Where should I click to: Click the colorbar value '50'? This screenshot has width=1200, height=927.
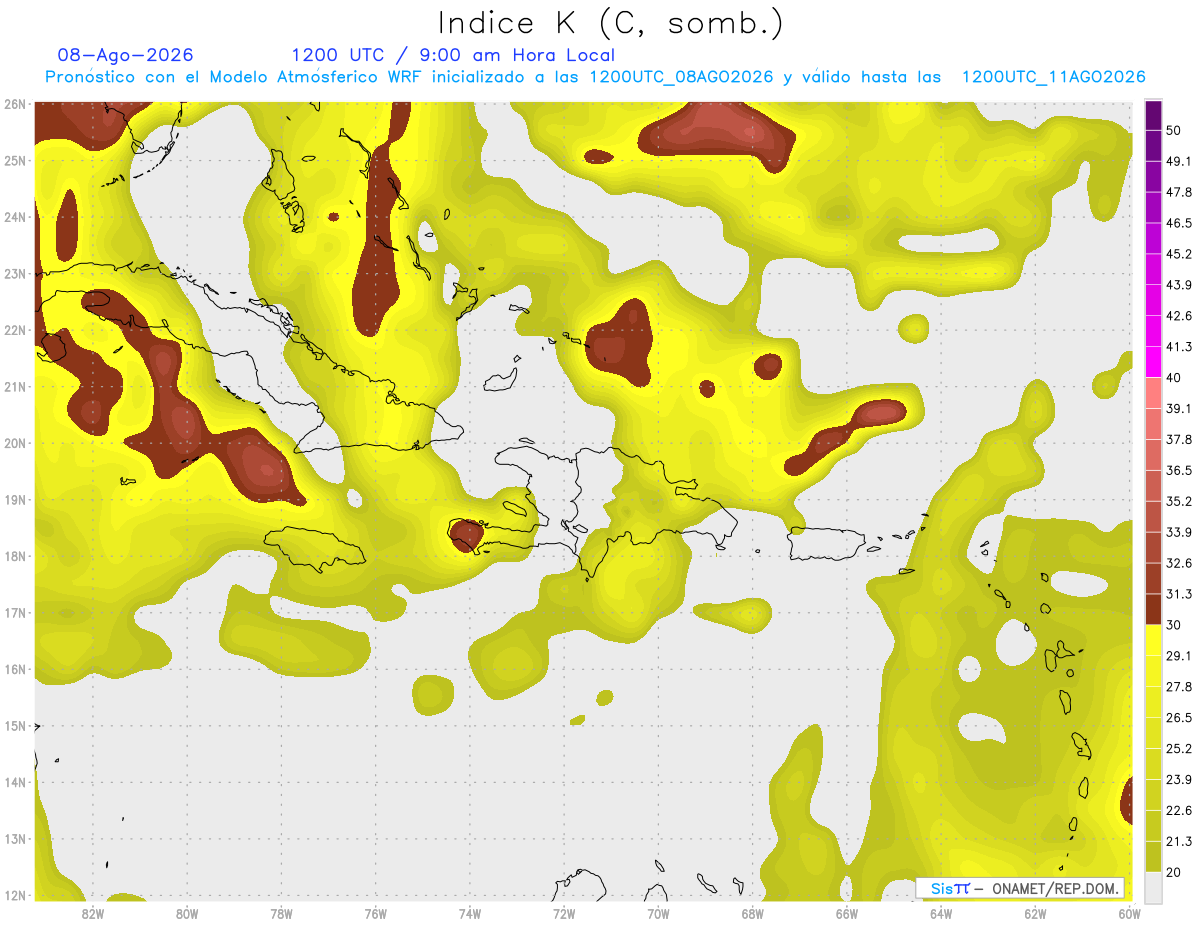[1175, 130]
